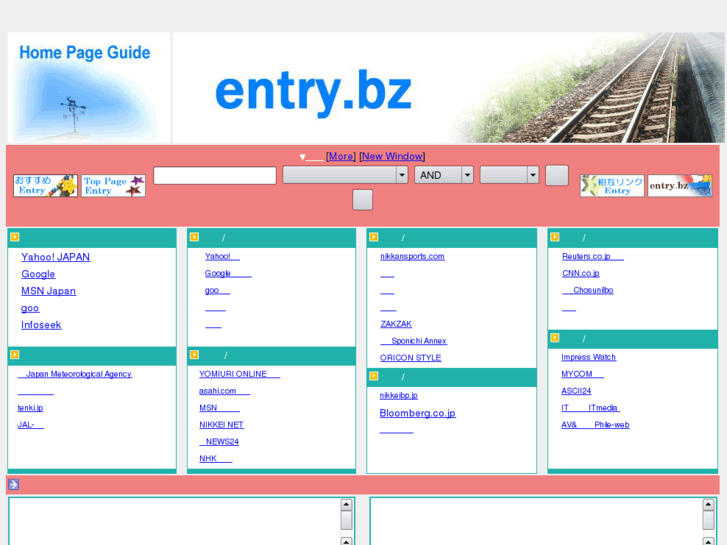Viewport: 727px width, 545px height.
Task: Open ORICON STYLE link
Action: (410, 358)
